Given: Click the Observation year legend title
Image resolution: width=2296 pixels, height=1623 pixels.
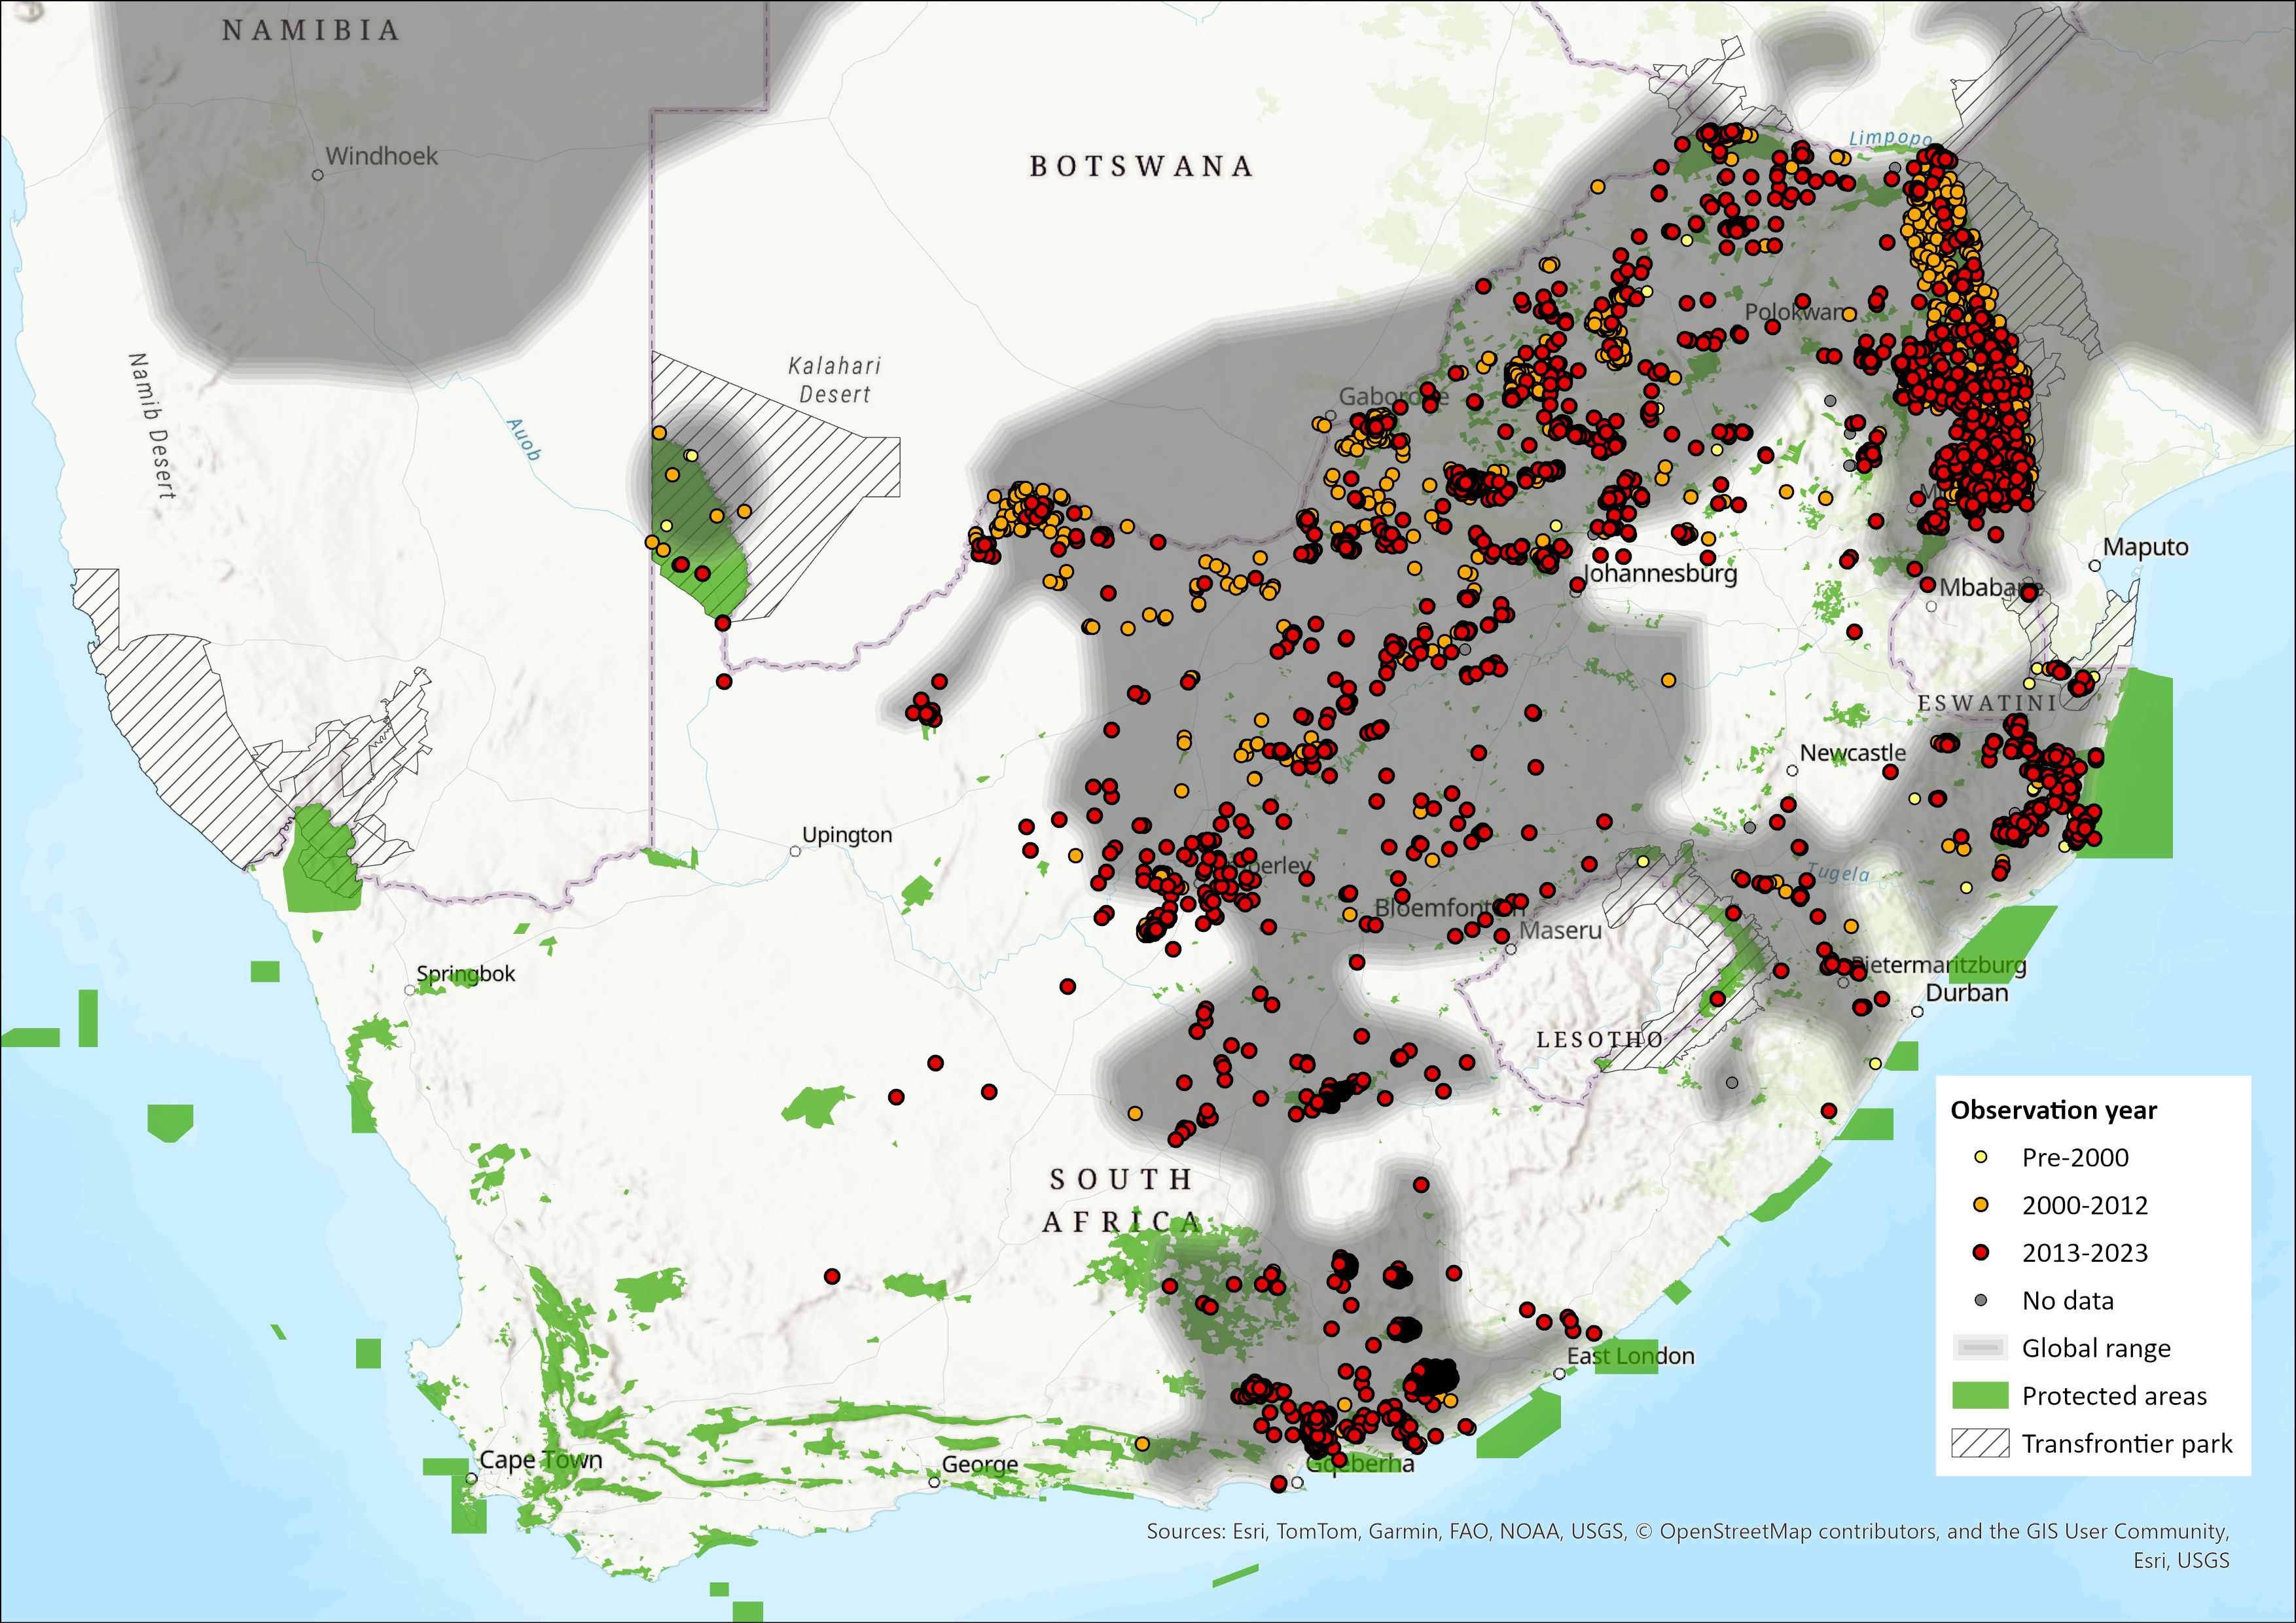Looking at the screenshot, I should [2053, 1110].
